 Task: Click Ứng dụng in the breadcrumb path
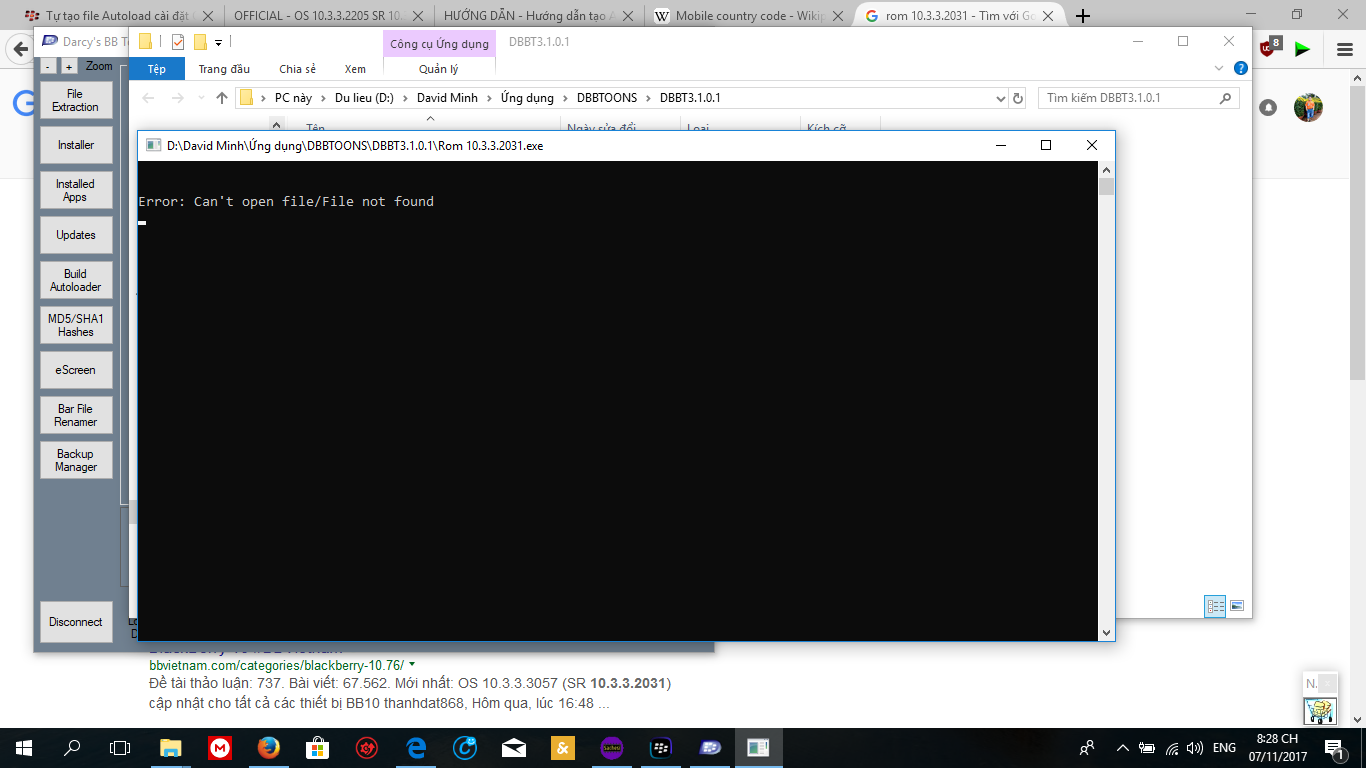(527, 98)
